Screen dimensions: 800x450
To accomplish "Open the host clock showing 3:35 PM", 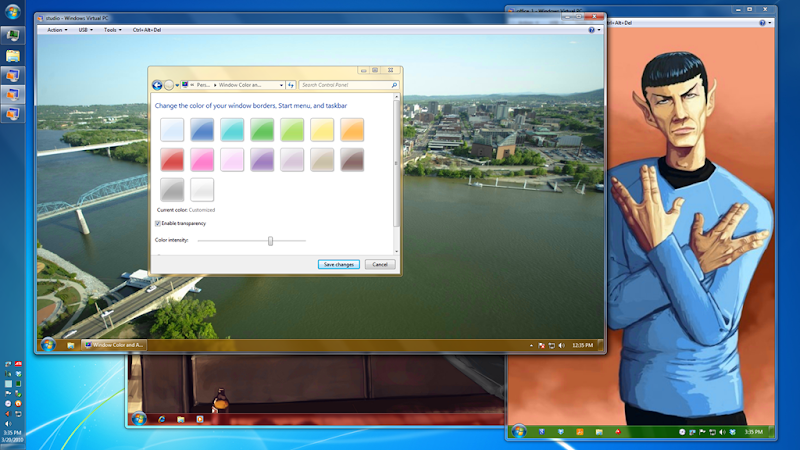I will pyautogui.click(x=12, y=433).
